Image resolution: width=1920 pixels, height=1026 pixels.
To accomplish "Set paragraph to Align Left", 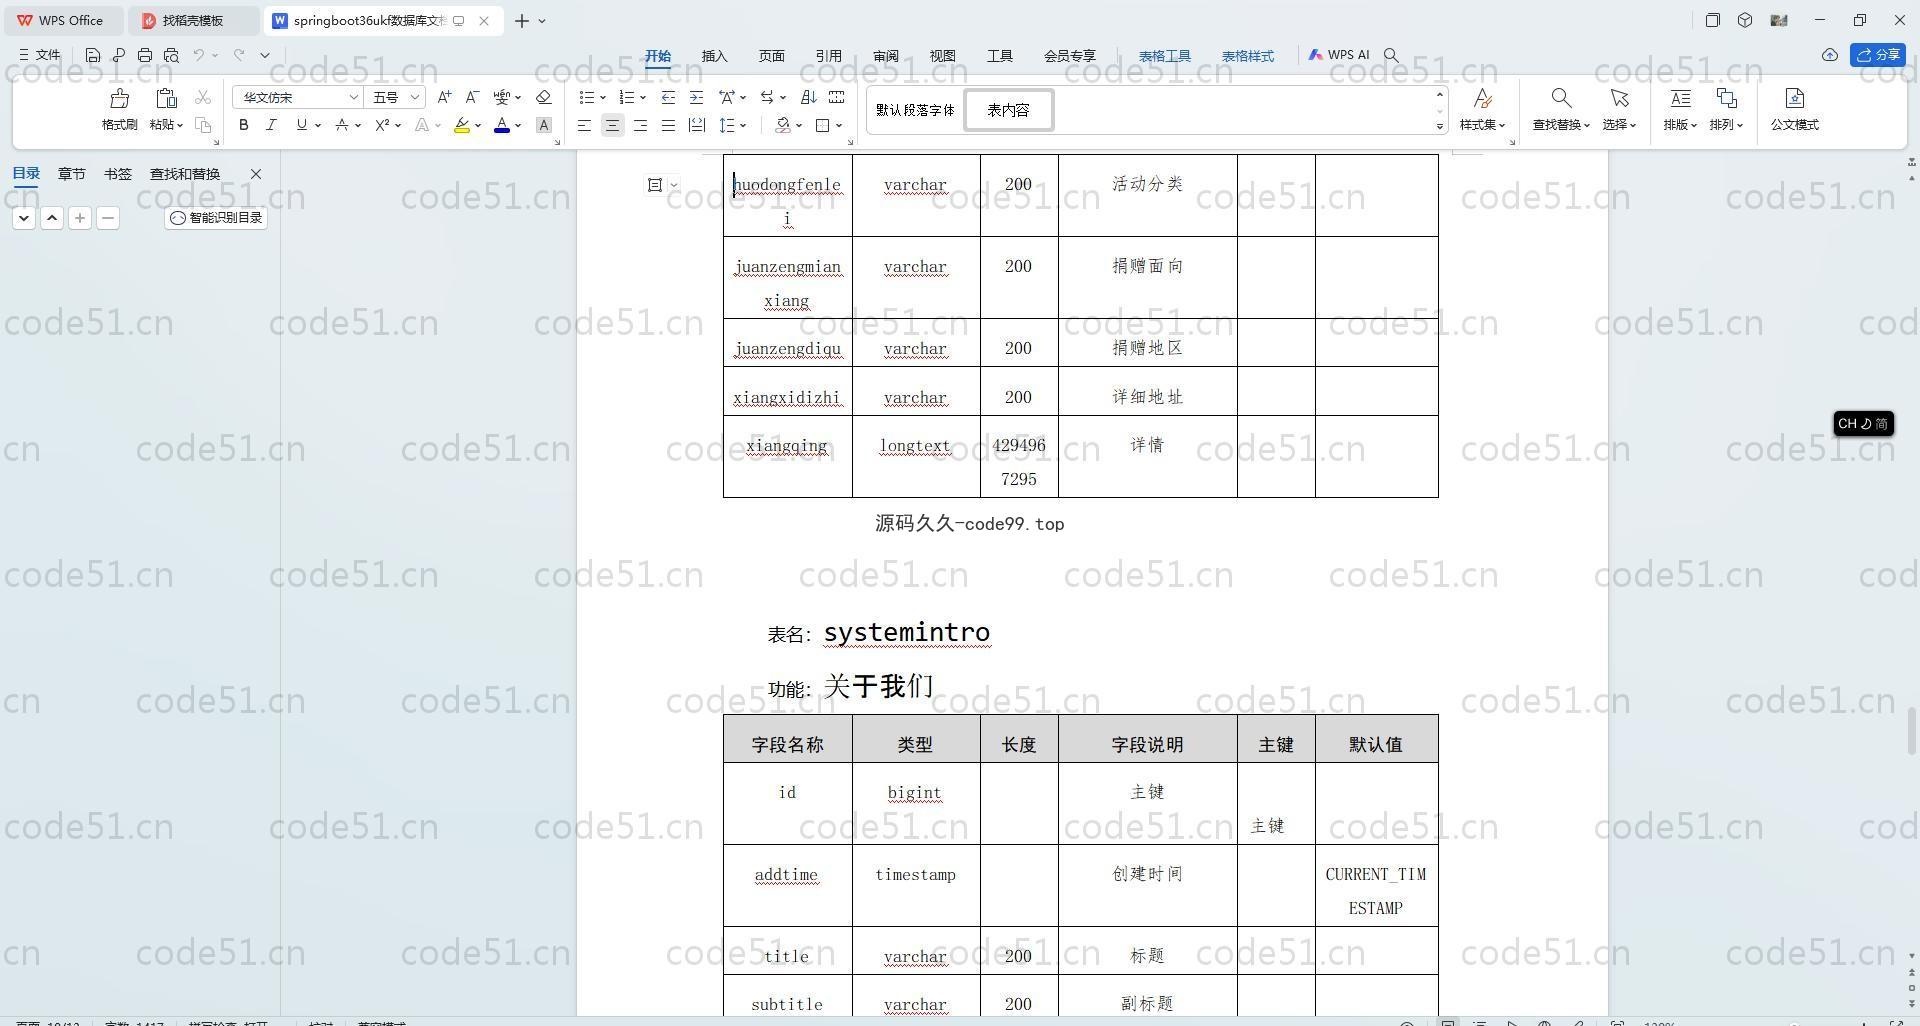I will [x=584, y=125].
